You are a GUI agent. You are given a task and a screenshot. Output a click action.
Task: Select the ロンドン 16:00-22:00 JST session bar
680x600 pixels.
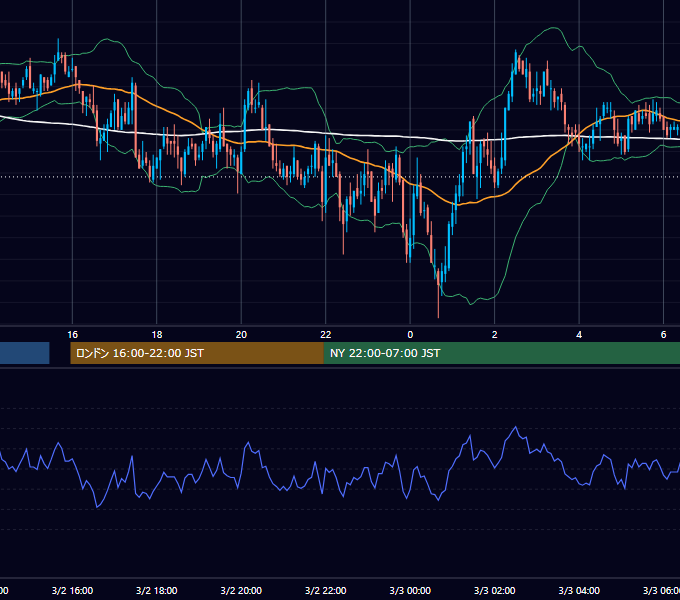[x=197, y=353]
